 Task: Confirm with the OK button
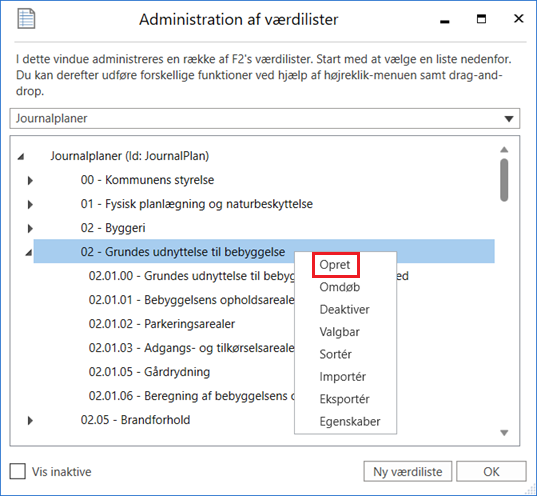(491, 471)
